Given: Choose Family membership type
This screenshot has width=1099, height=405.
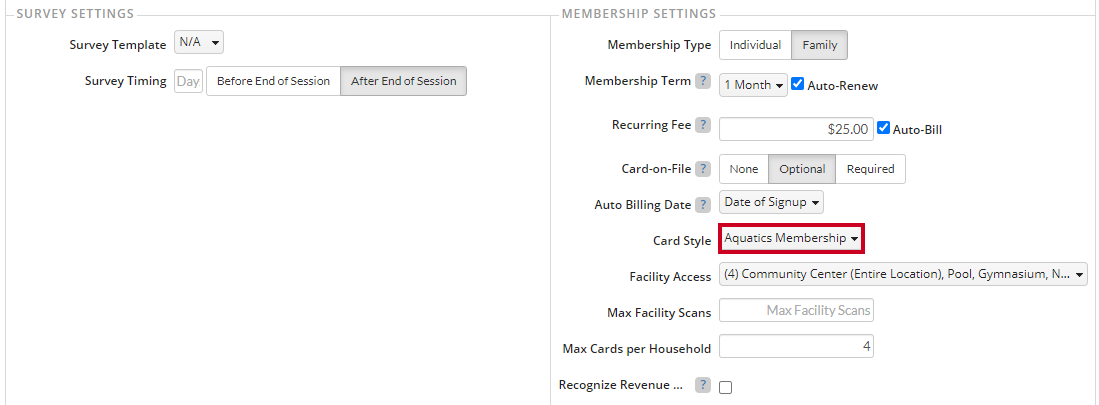Looking at the screenshot, I should 819,45.
